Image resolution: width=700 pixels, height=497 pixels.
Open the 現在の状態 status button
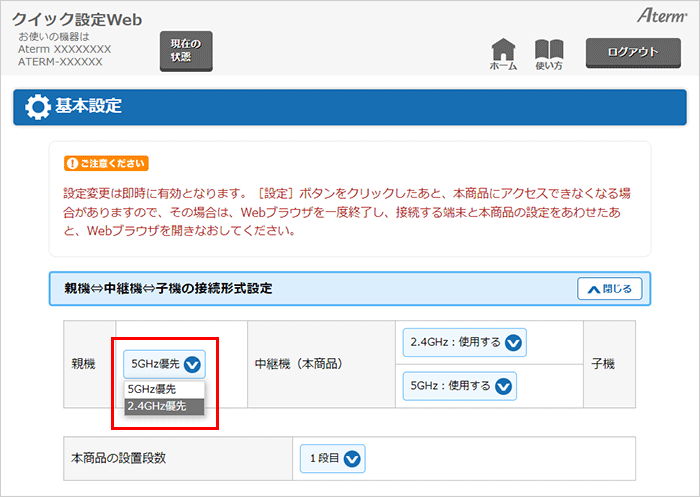(186, 51)
